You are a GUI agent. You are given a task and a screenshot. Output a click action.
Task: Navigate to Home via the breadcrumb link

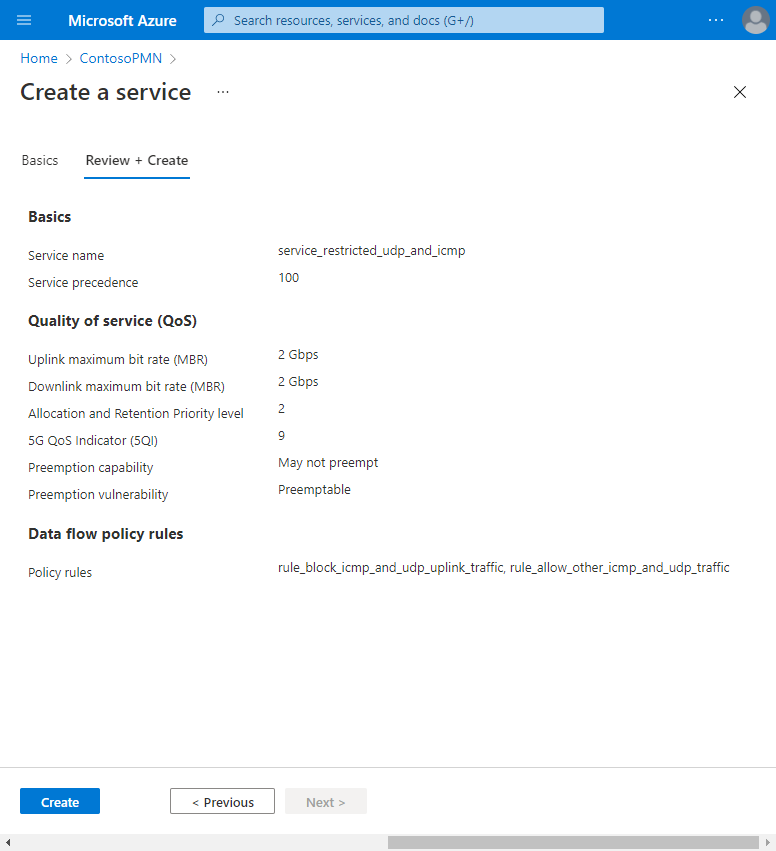point(39,58)
